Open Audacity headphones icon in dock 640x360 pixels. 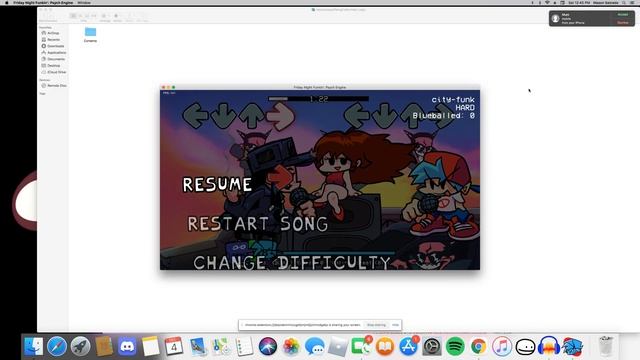click(549, 347)
